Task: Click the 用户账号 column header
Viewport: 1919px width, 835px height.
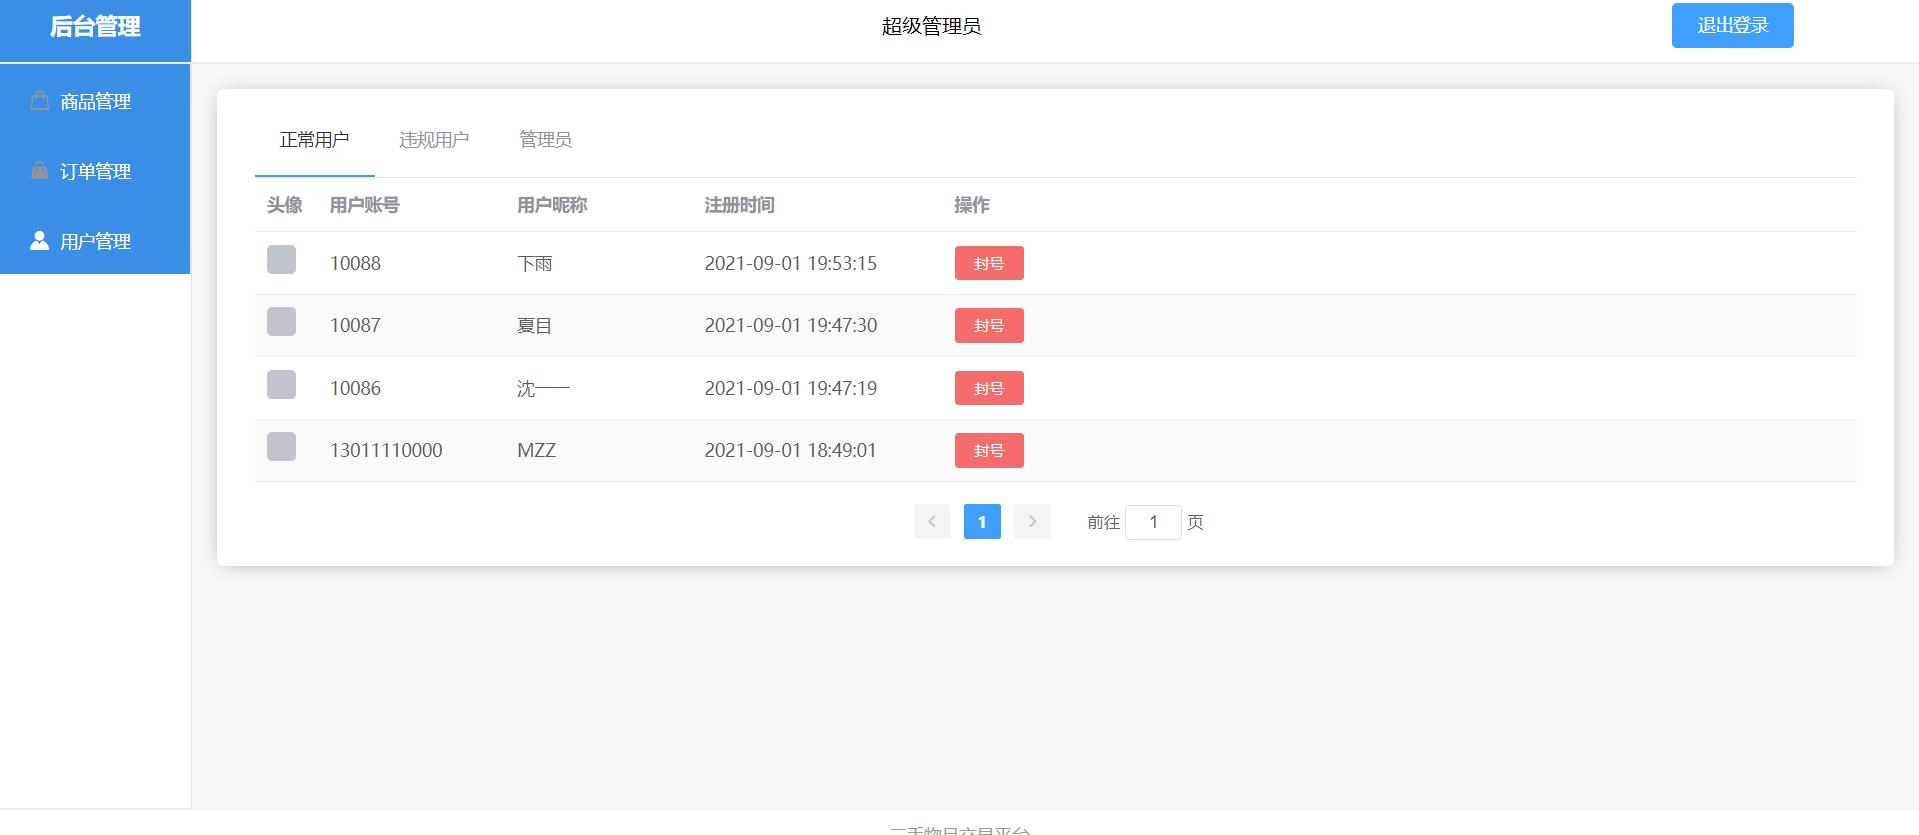Action: tap(364, 205)
